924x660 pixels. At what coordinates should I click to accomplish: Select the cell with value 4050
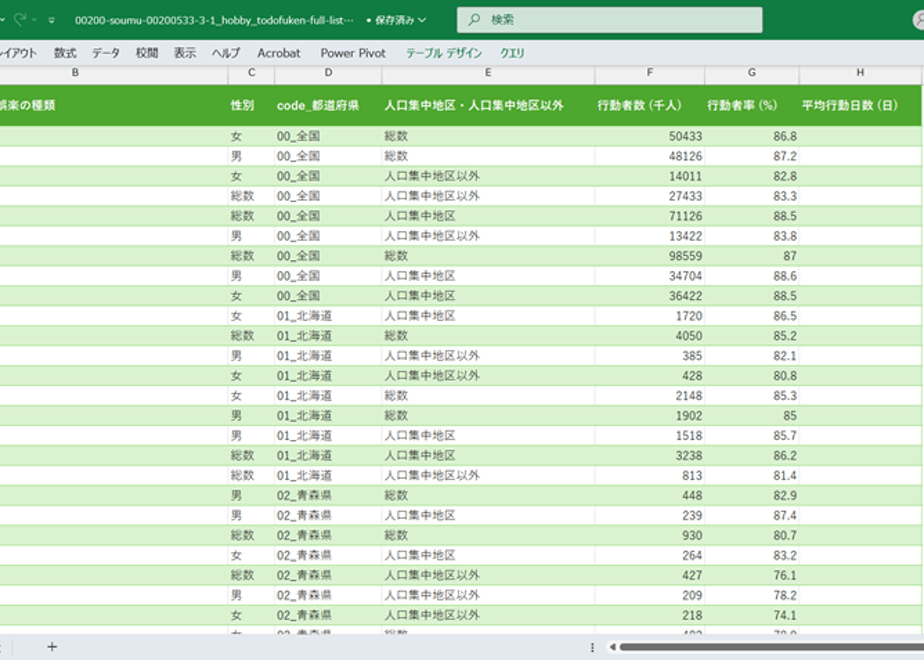pyautogui.click(x=649, y=336)
